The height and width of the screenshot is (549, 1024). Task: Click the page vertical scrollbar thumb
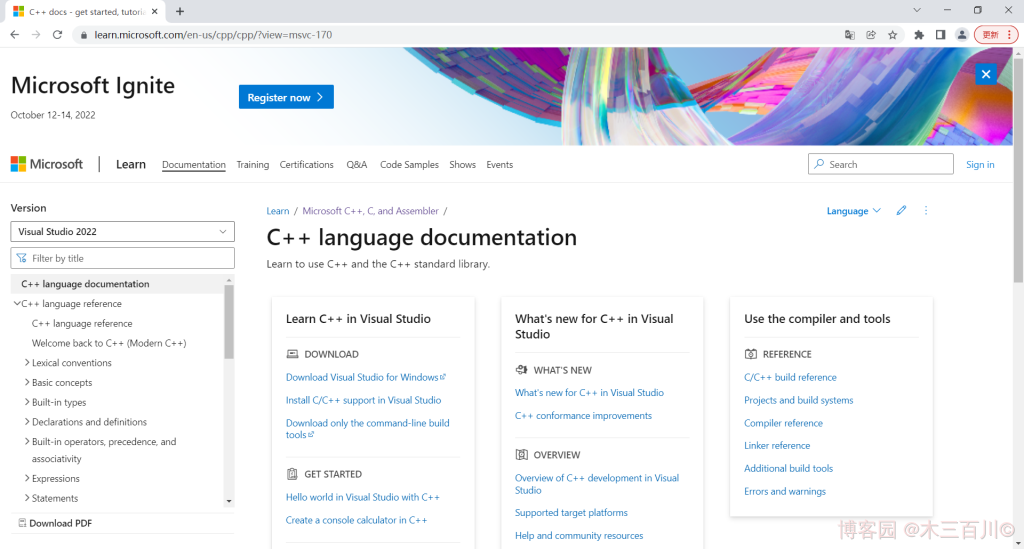point(1018,170)
